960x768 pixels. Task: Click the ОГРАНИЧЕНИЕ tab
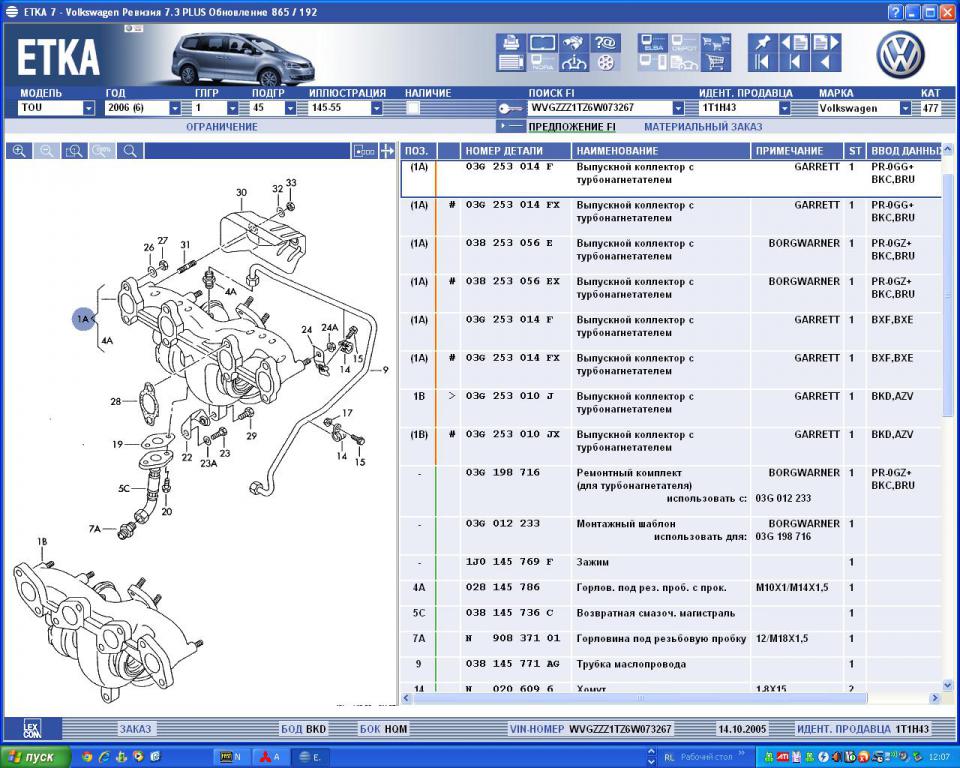coord(222,127)
